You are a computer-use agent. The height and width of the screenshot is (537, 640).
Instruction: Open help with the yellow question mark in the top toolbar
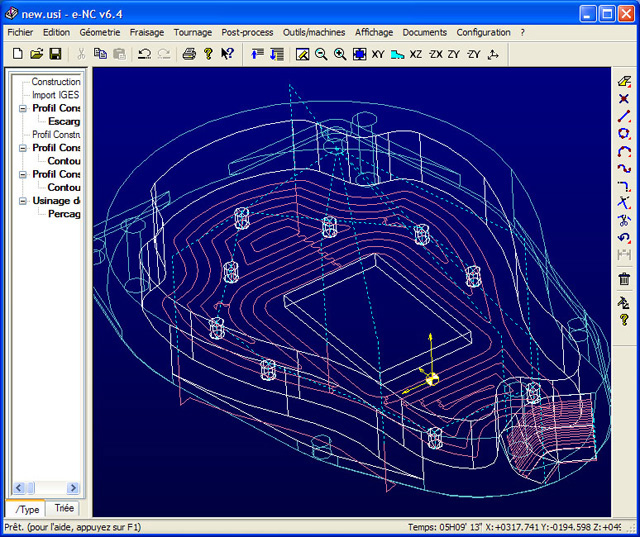click(208, 54)
